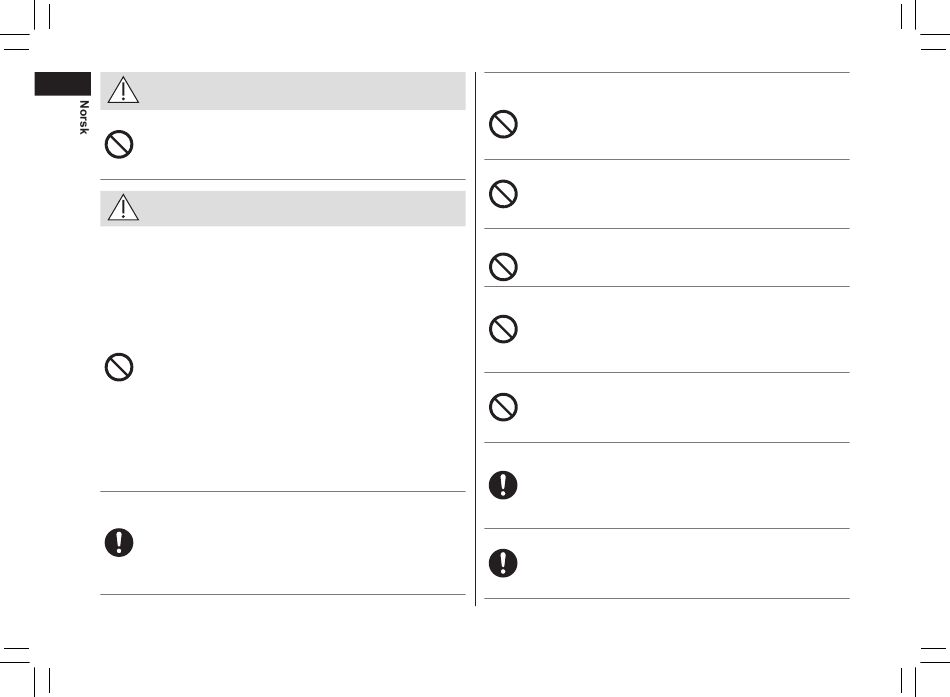Viewport: 950px width, 697px height.
Task: Click the fifth prohibition icon in the right column
Action: click(x=503, y=407)
